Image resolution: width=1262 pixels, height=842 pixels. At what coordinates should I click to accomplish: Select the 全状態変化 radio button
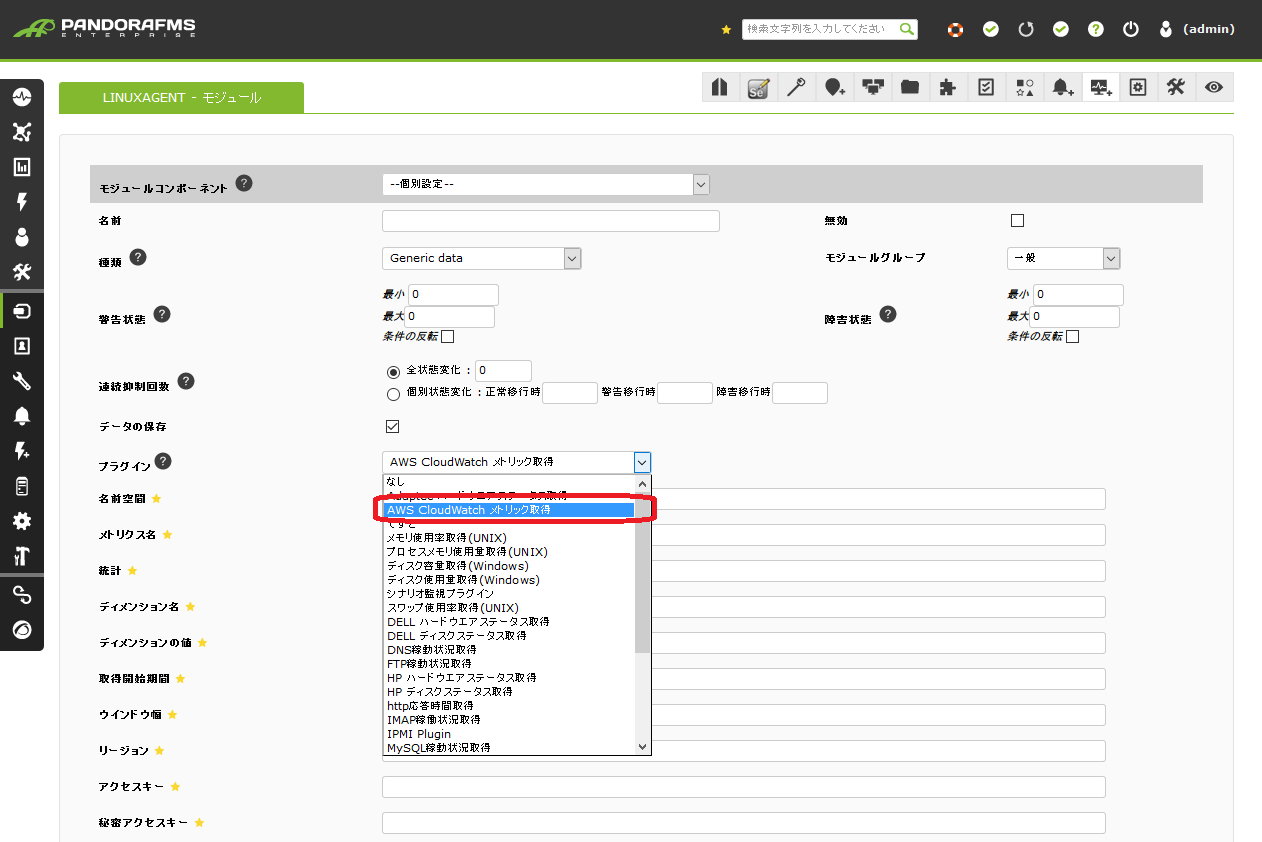click(393, 372)
